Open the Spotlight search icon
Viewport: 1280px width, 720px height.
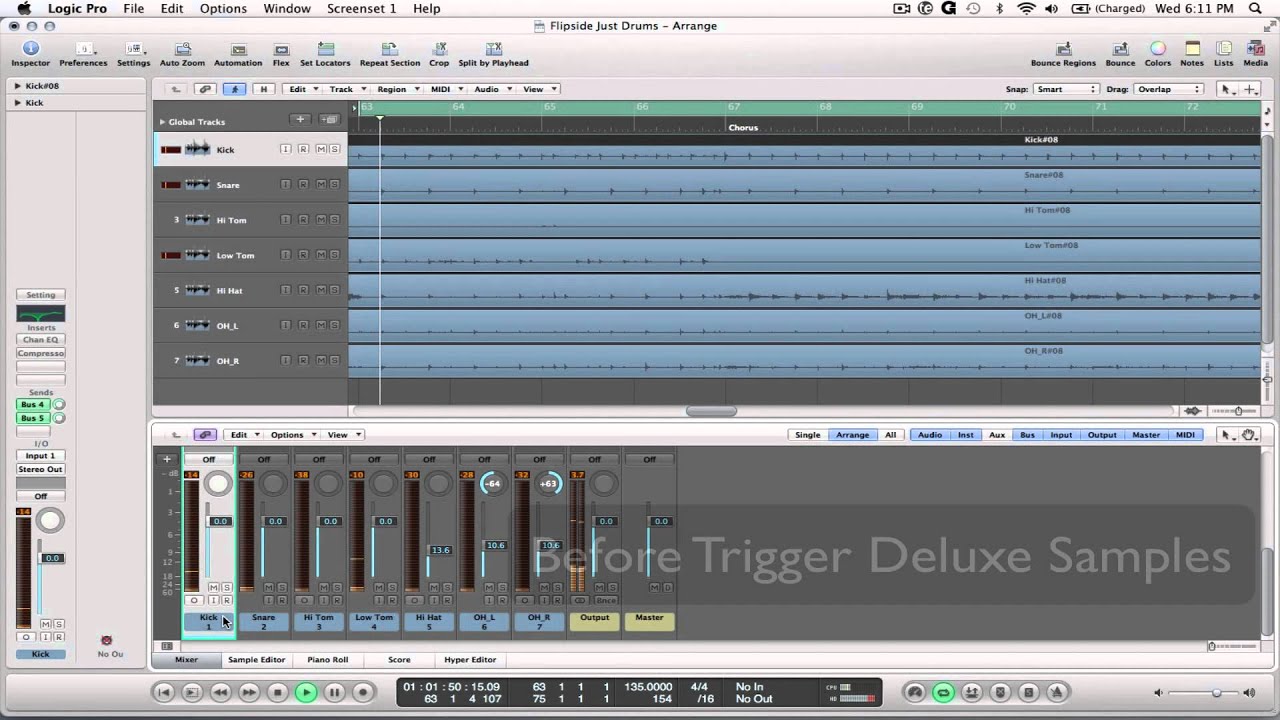point(1255,8)
